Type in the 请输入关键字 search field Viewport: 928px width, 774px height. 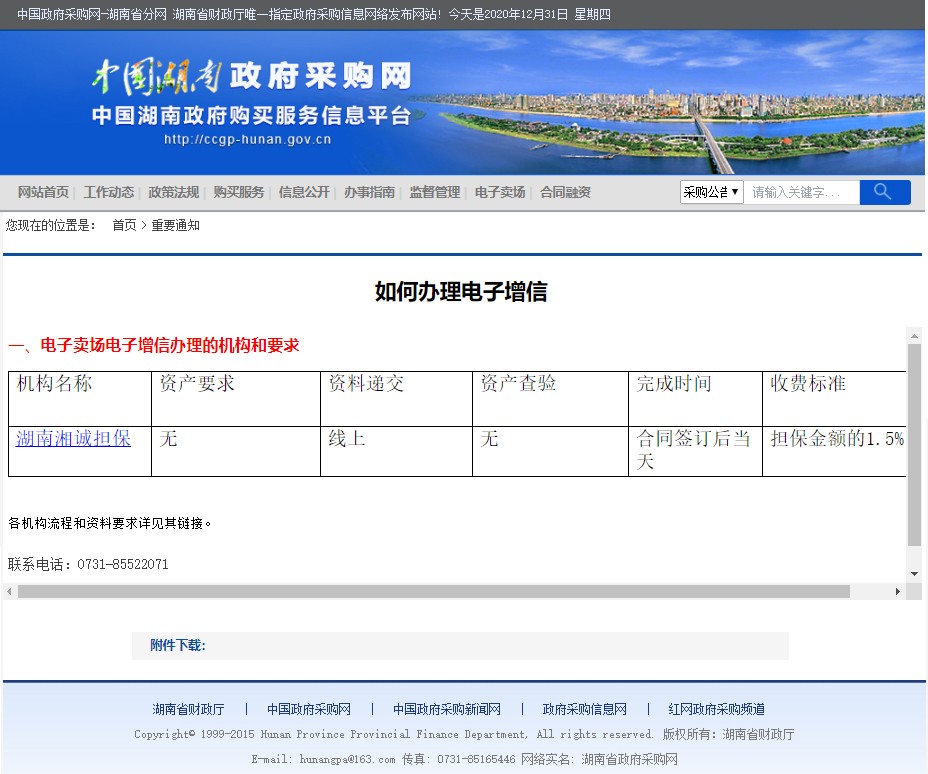pos(800,192)
